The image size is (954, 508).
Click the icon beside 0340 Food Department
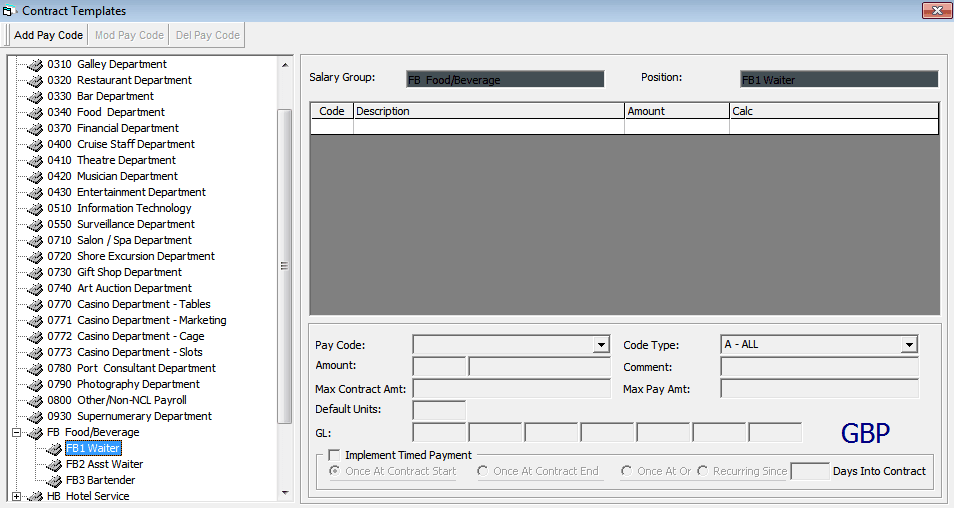[35, 113]
